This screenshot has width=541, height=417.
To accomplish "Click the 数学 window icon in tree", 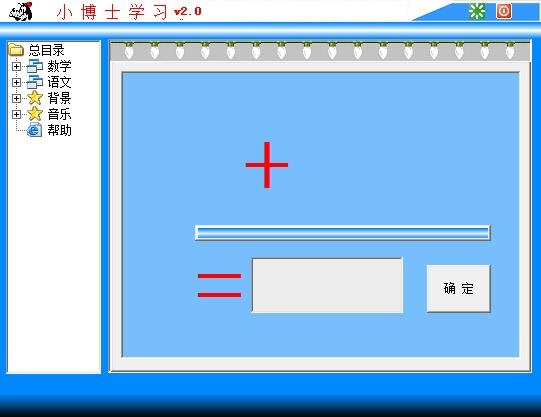I will click(x=35, y=66).
